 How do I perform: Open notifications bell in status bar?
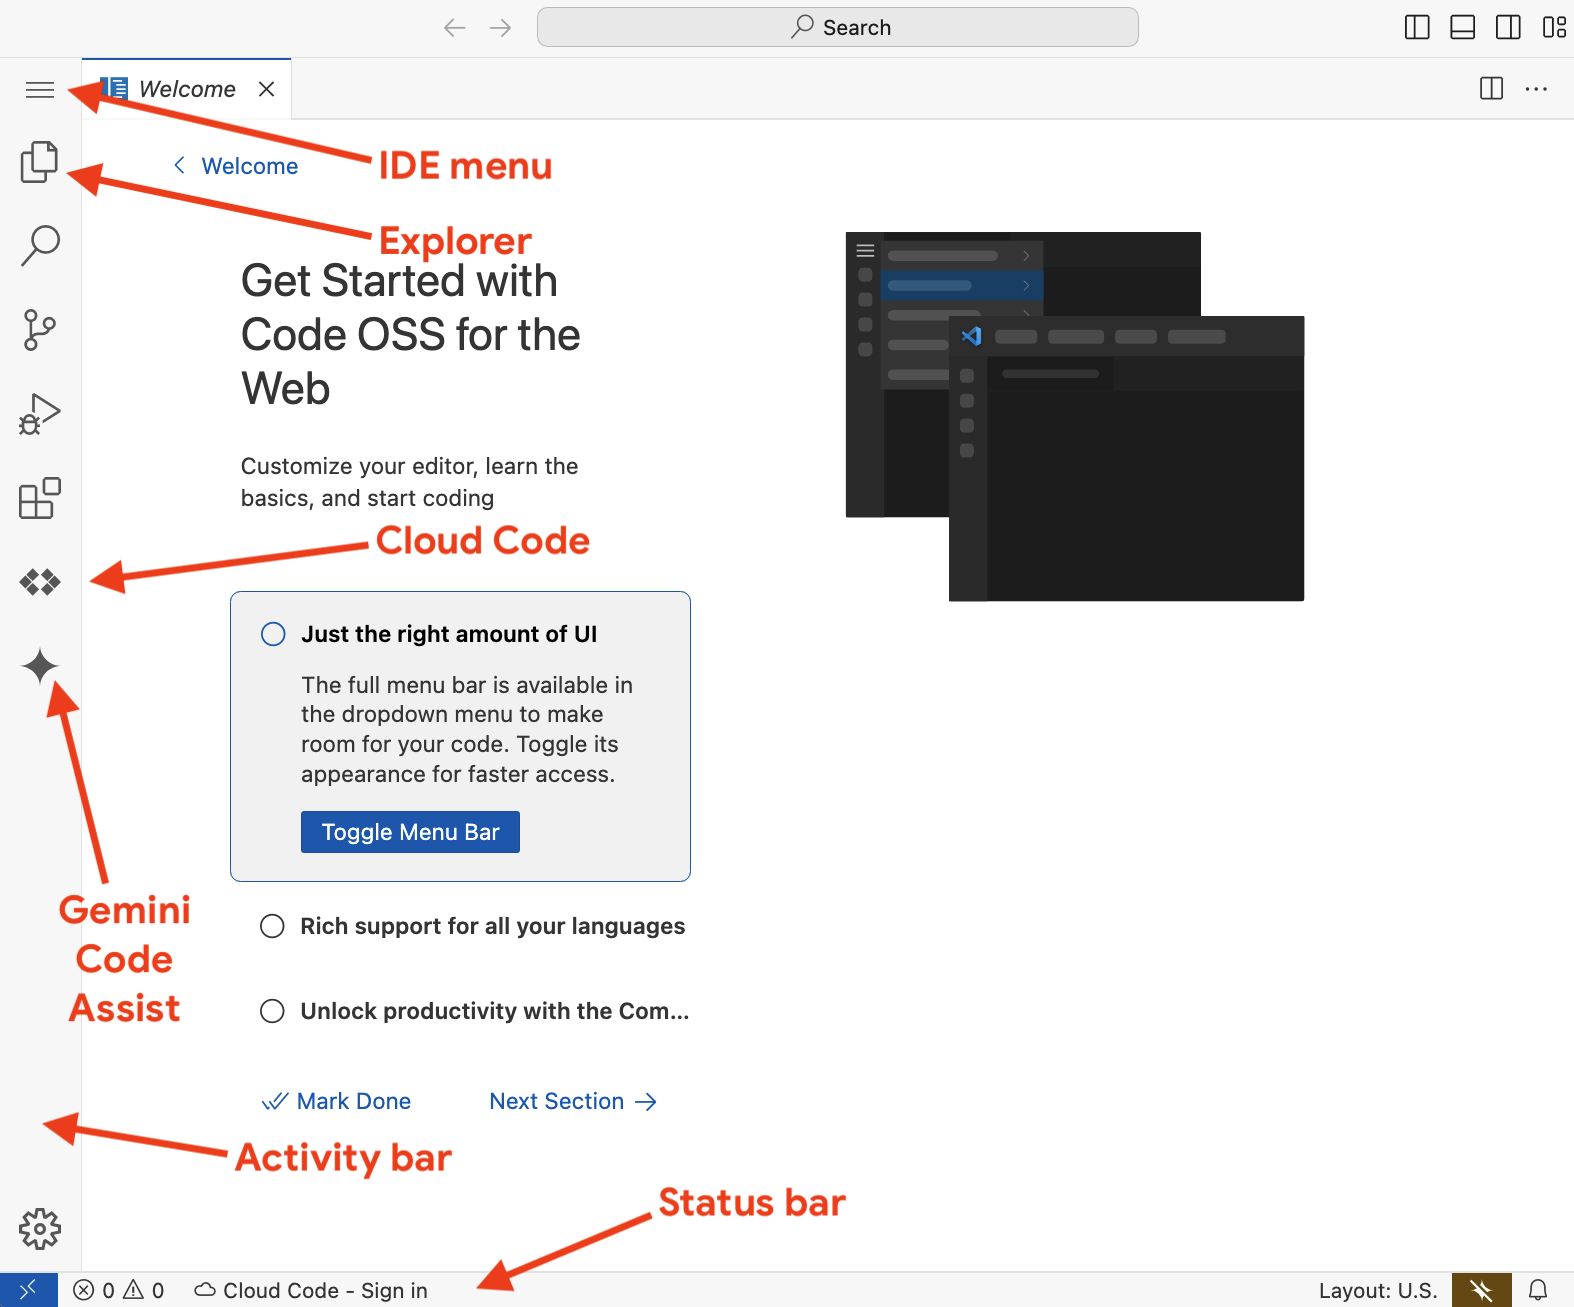tap(1538, 1290)
